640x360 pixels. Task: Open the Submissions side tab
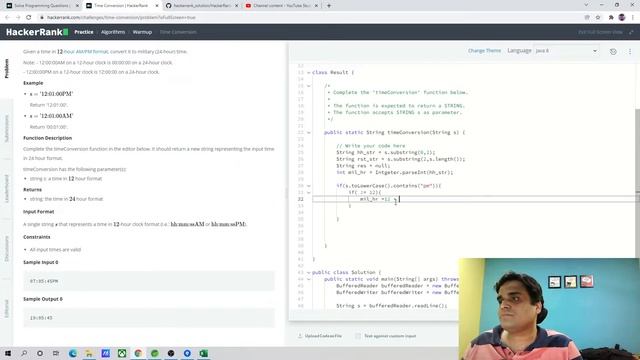(6, 129)
